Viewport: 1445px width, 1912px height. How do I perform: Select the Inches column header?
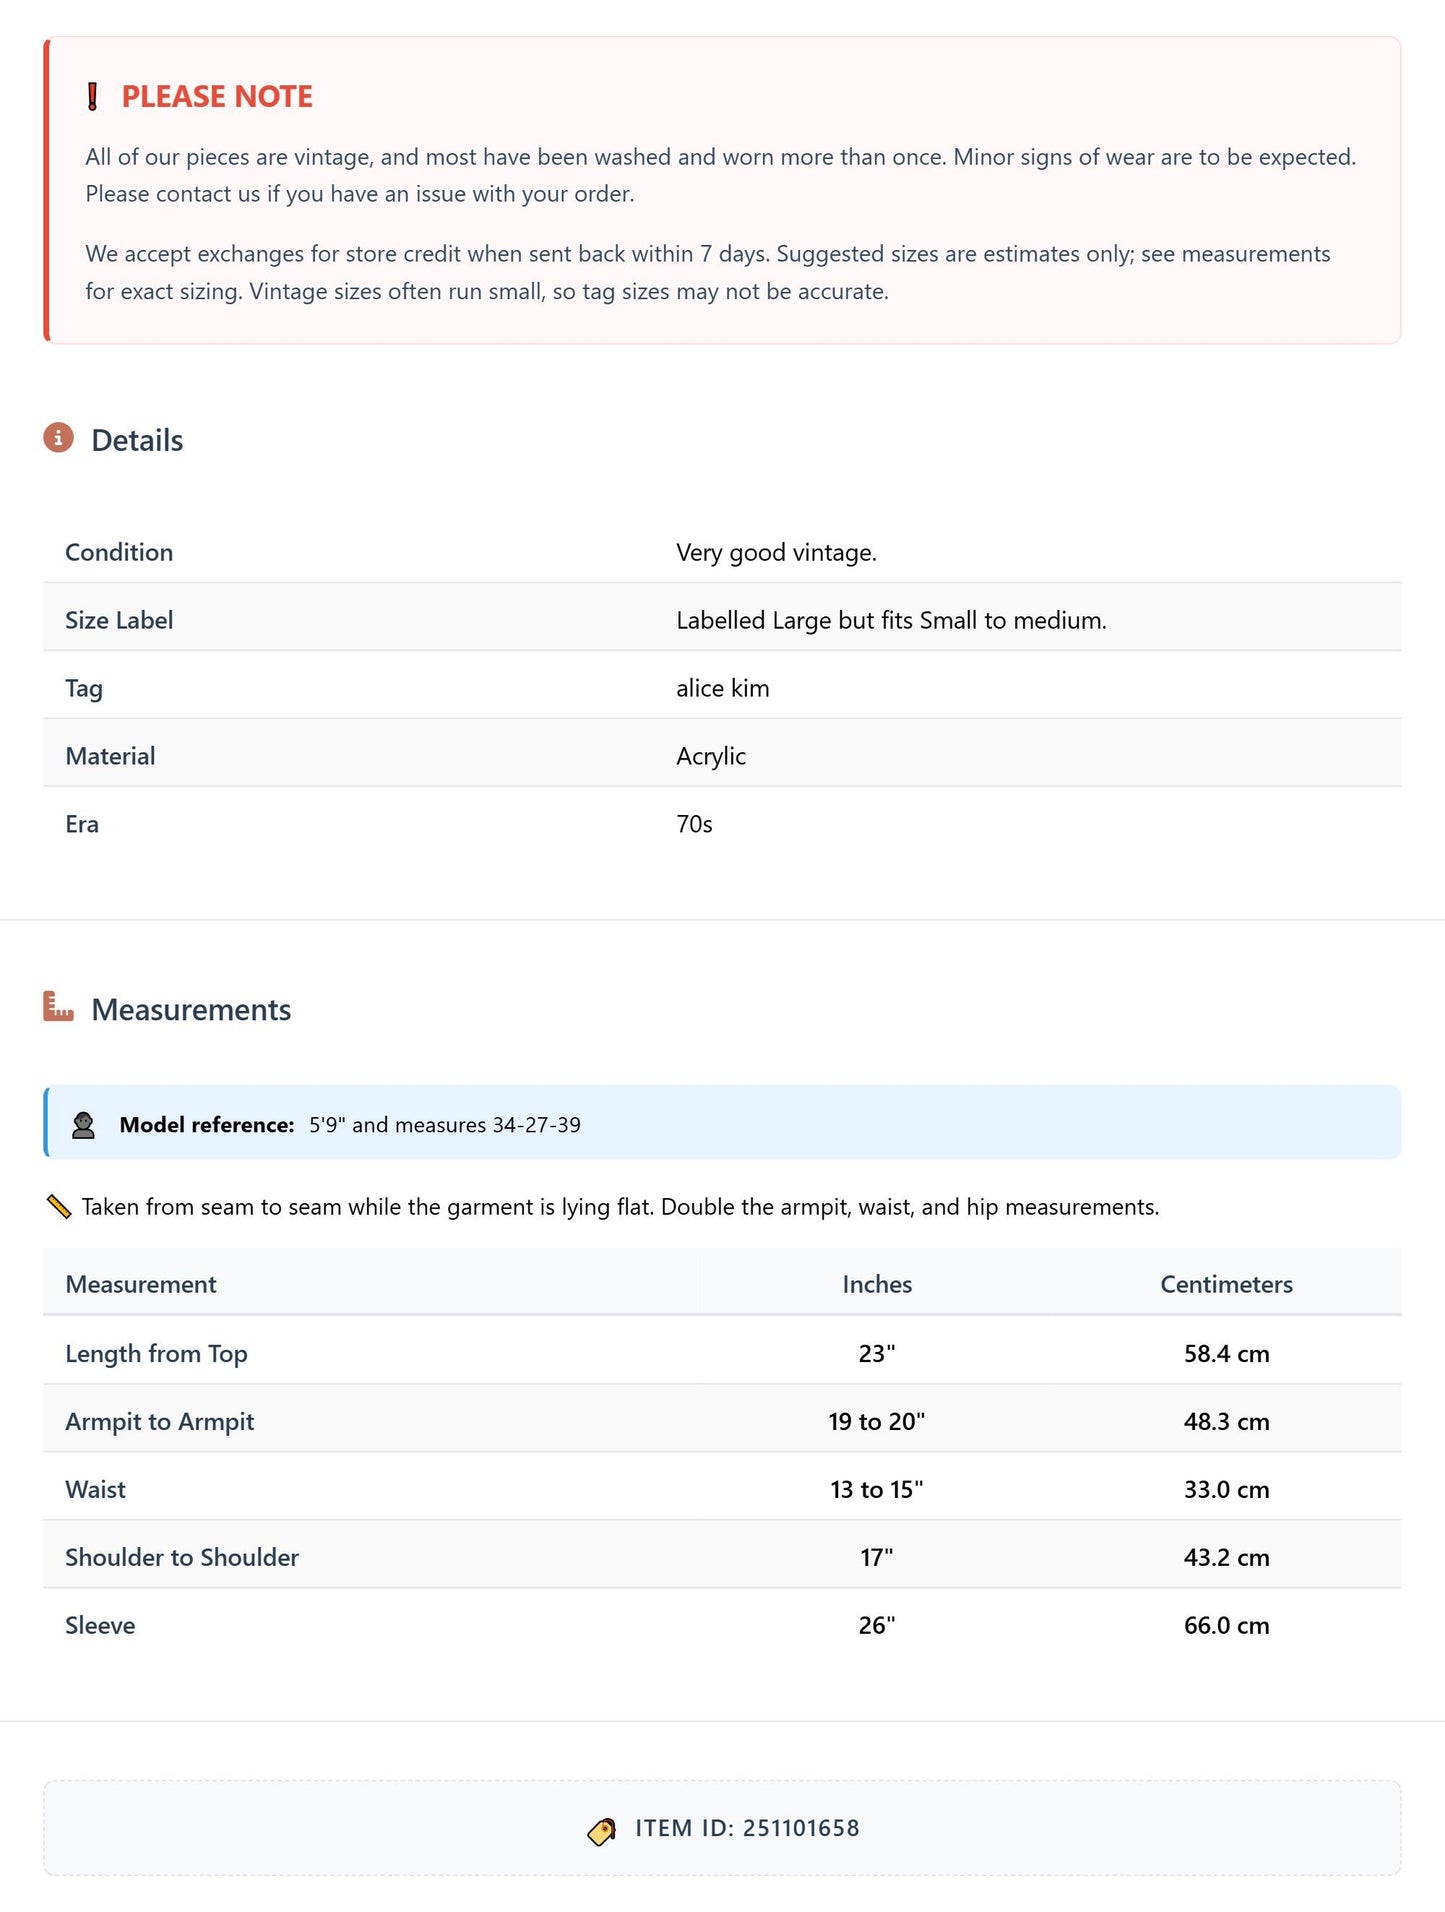coord(877,1284)
